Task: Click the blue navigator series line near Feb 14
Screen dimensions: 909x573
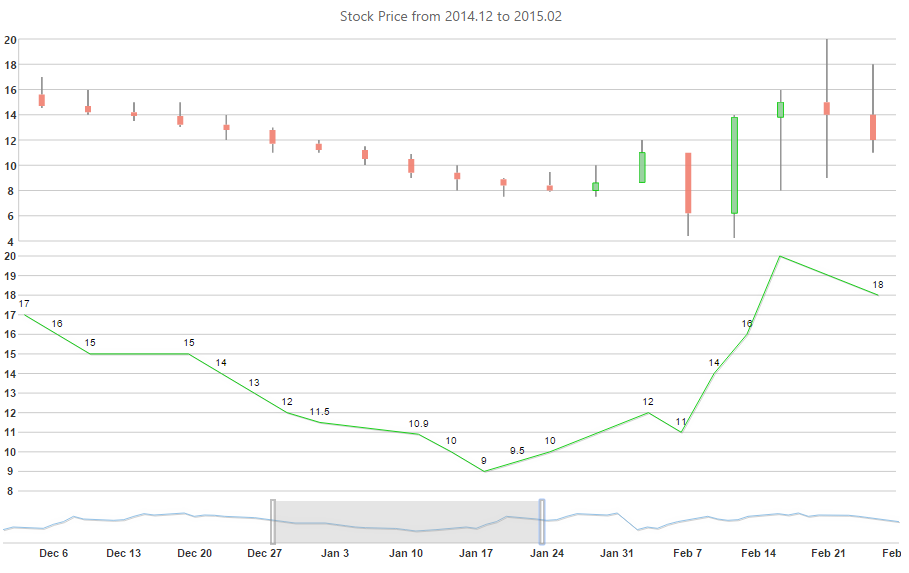Action: [x=758, y=516]
